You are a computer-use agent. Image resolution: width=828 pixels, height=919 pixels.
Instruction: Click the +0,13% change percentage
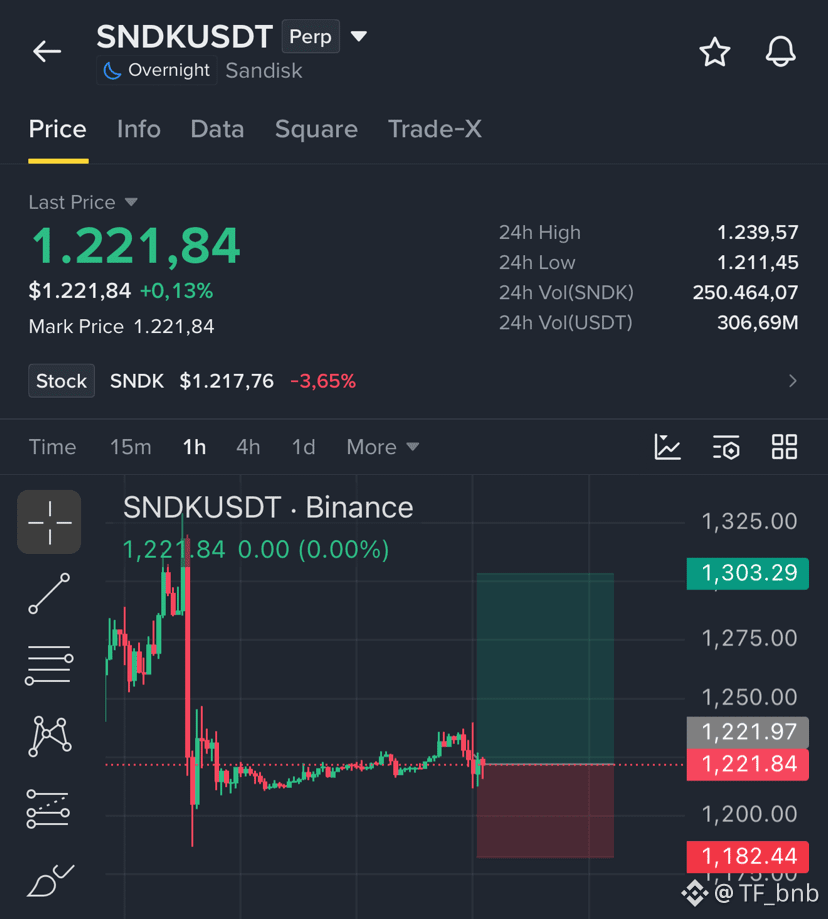[176, 291]
